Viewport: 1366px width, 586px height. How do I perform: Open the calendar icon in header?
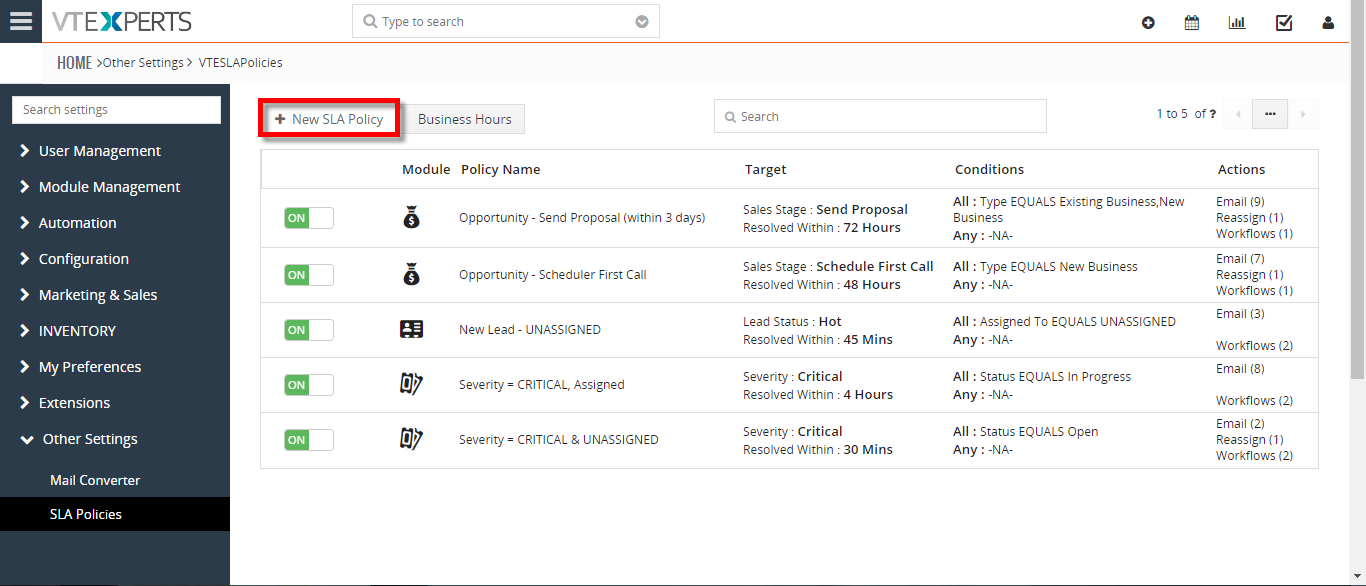(1192, 22)
